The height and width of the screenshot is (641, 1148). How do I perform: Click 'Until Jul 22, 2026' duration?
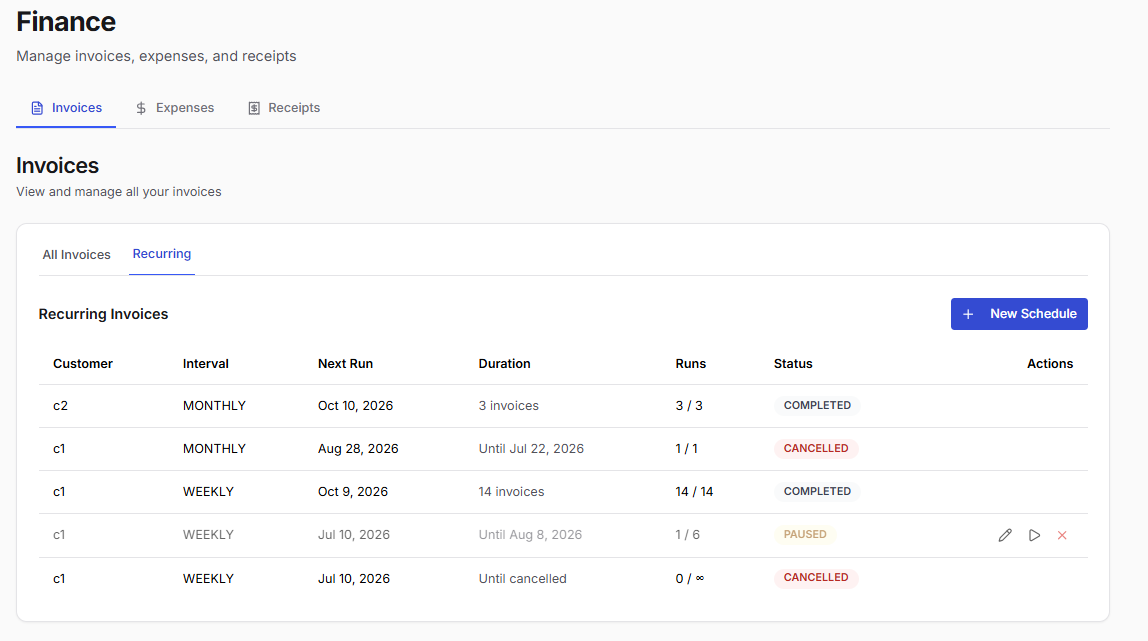tap(532, 449)
